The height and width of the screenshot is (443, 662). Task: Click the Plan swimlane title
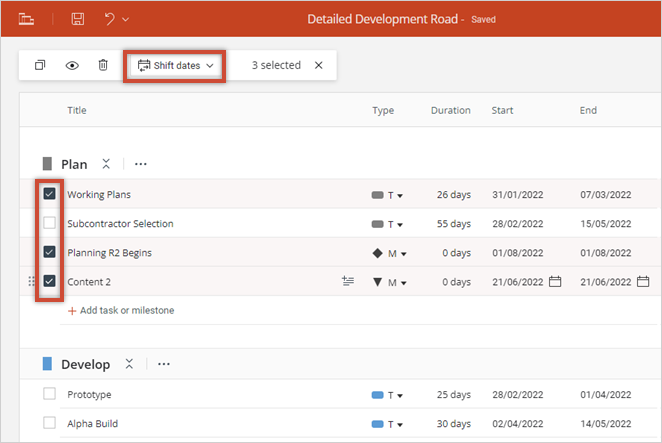[x=74, y=164]
